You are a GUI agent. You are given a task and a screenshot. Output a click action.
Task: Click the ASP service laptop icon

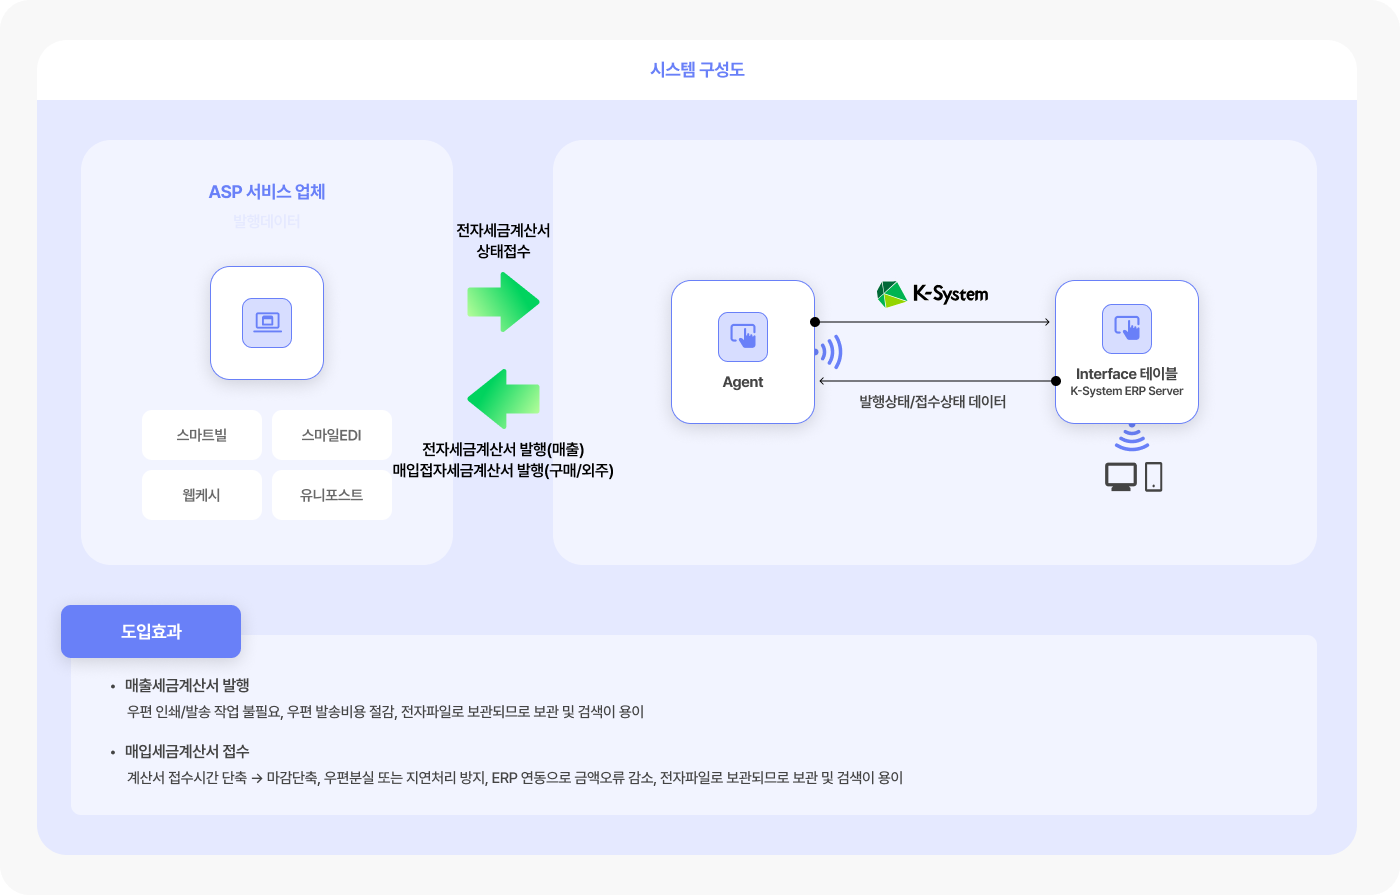pyautogui.click(x=267, y=323)
